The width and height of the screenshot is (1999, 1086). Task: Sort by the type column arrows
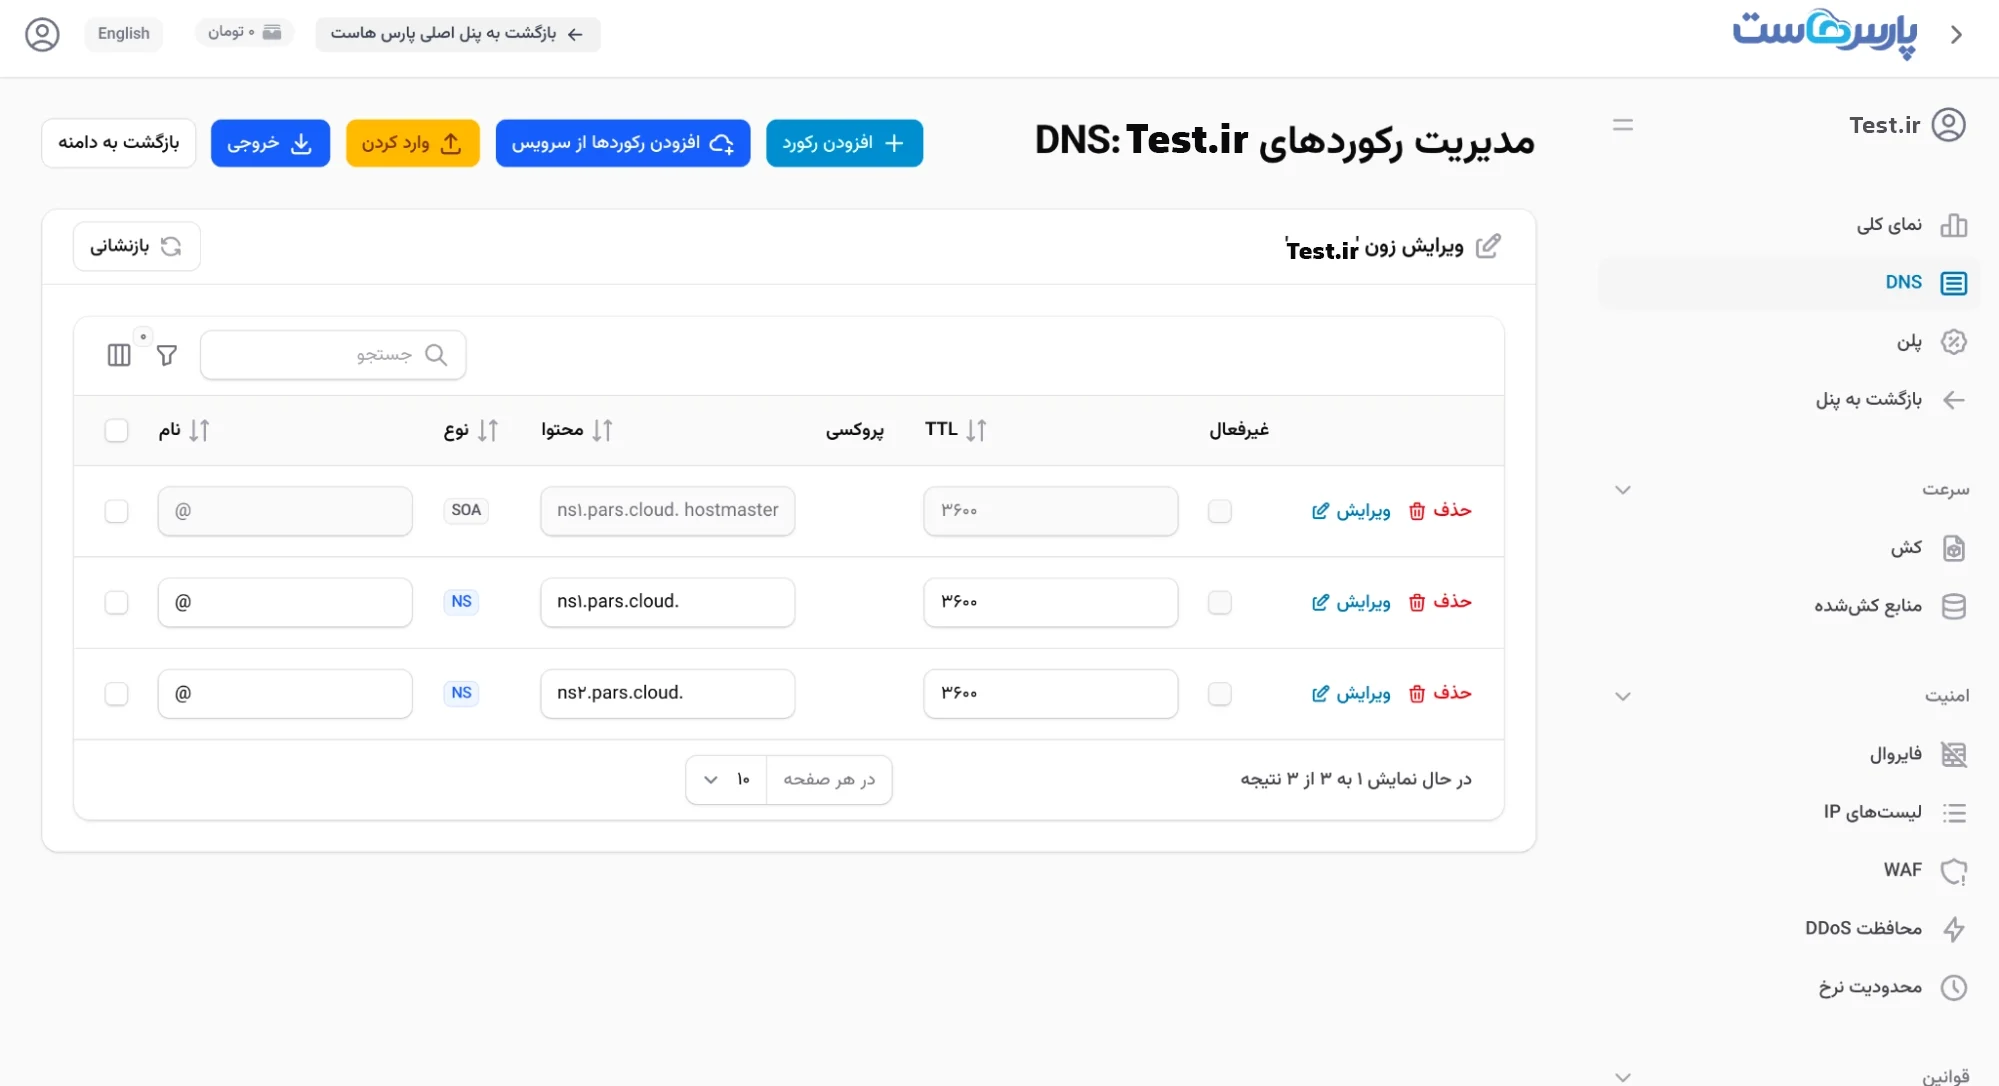487,430
